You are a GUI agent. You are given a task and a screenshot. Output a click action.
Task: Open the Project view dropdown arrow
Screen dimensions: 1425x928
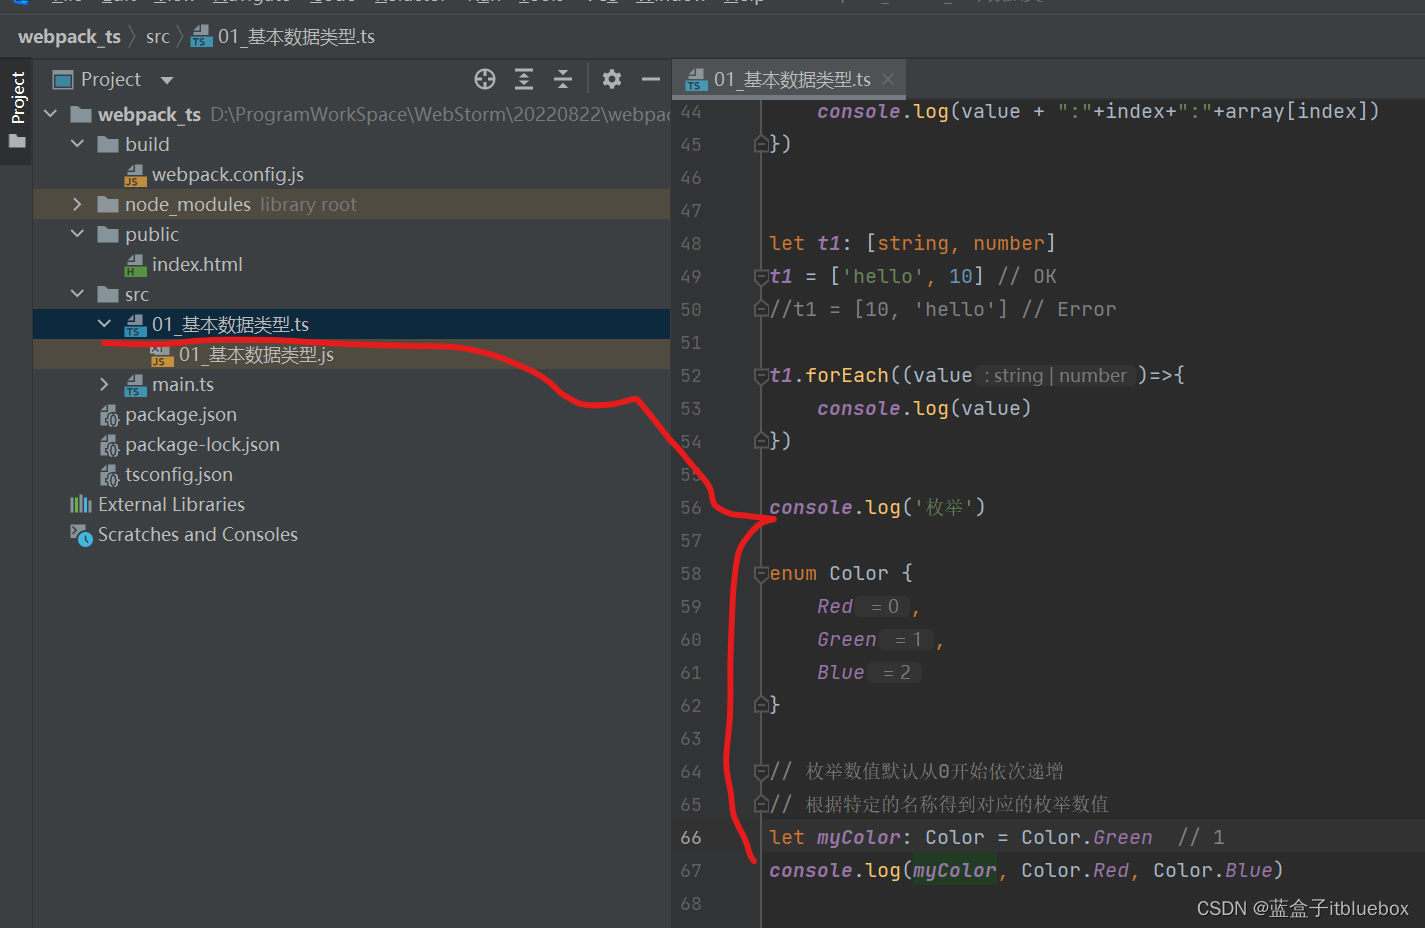coord(167,80)
